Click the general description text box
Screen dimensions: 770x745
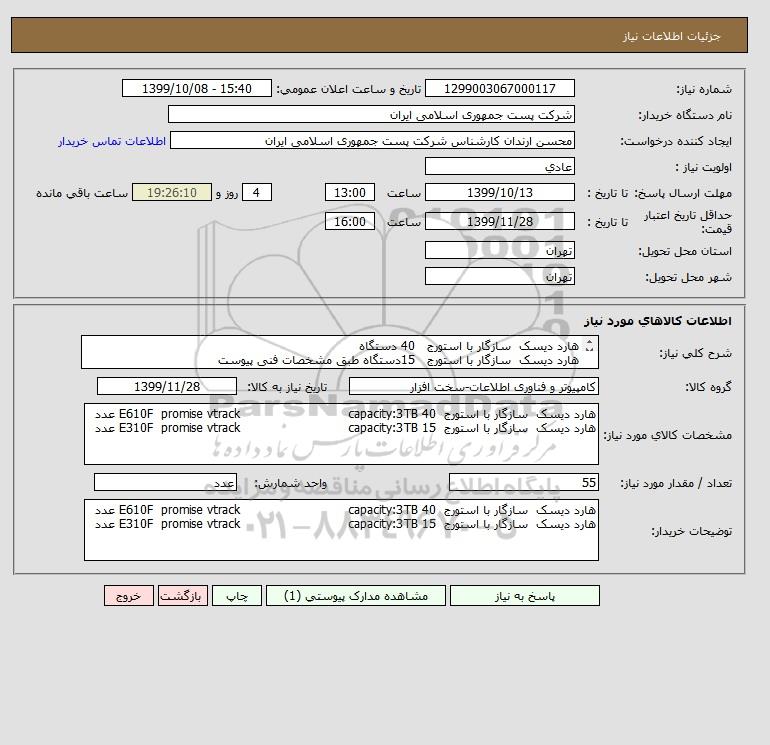coord(340,353)
